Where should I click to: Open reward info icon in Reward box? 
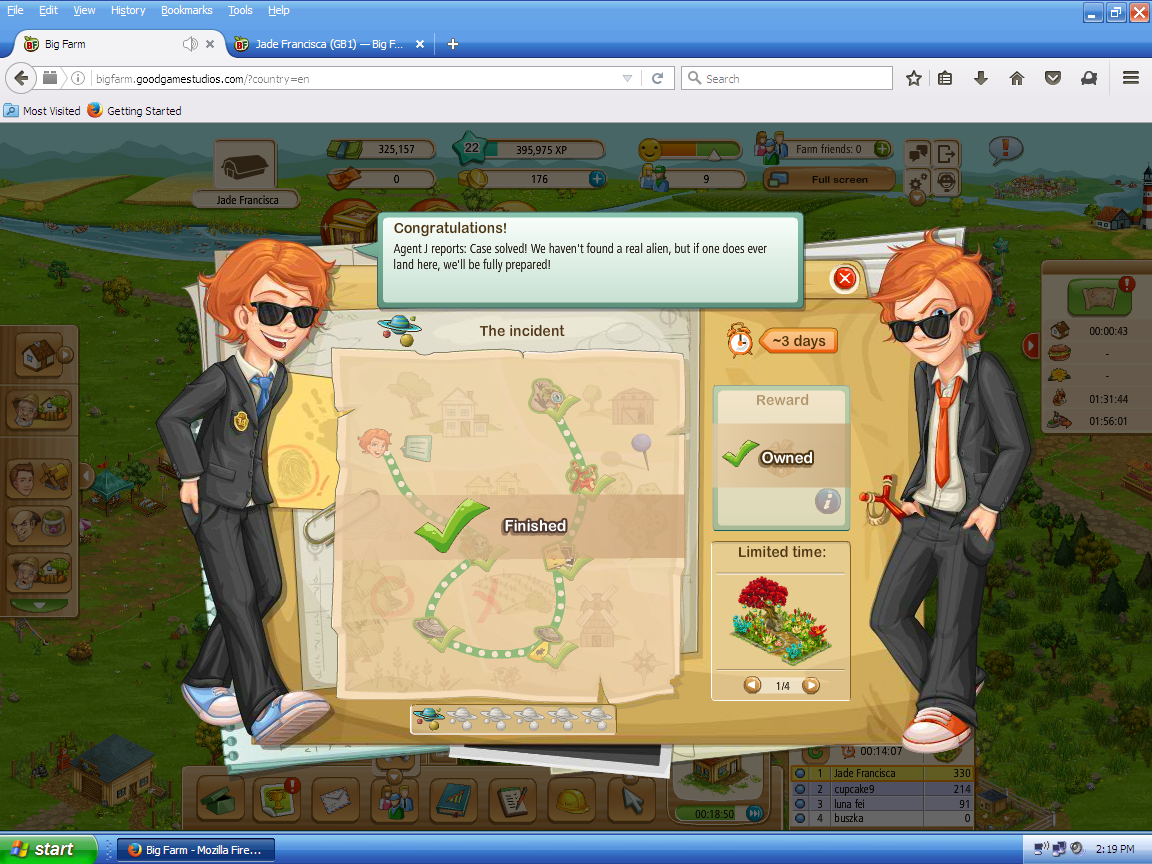coord(827,502)
